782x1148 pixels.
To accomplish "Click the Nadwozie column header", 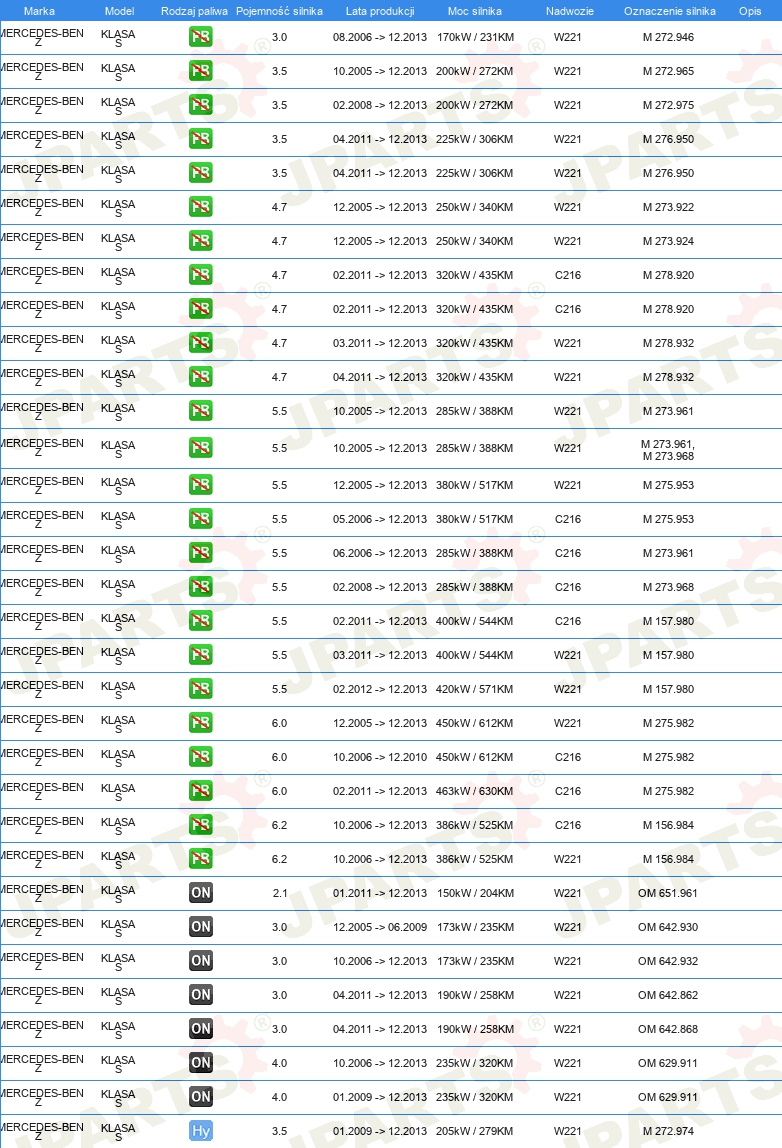I will [x=570, y=11].
